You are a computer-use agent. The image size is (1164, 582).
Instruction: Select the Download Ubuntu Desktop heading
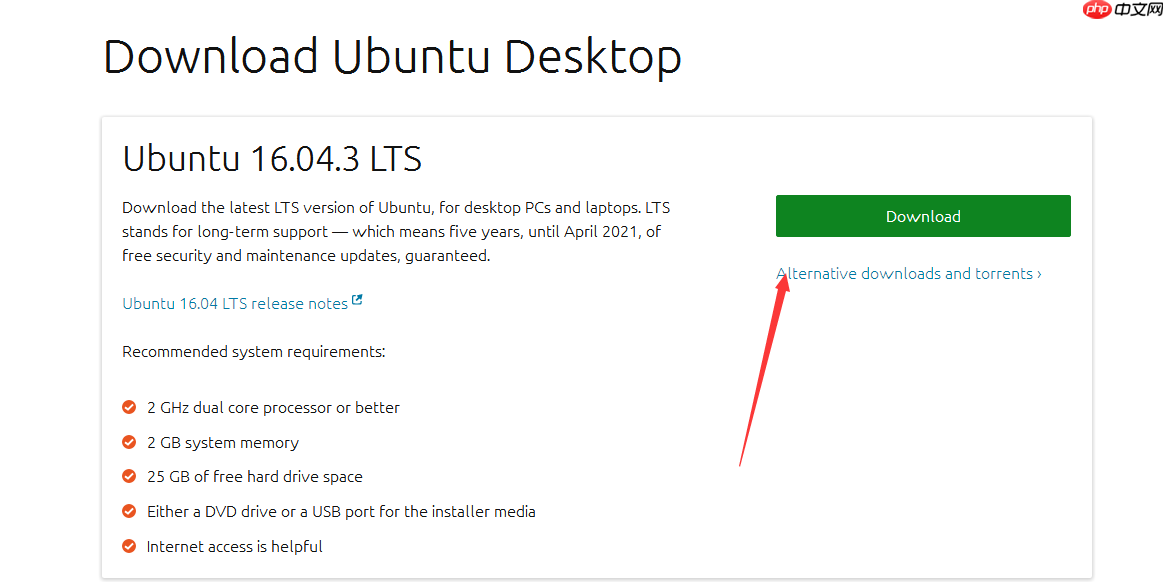click(x=391, y=57)
